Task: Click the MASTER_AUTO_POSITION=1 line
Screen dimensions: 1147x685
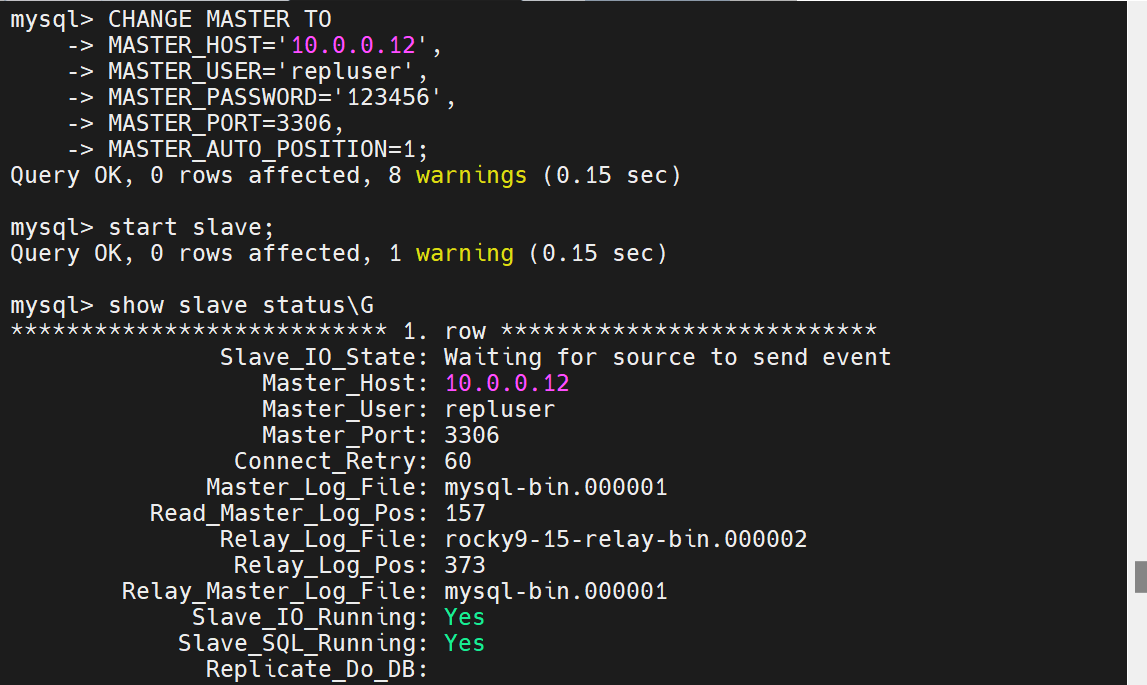Action: [x=268, y=149]
